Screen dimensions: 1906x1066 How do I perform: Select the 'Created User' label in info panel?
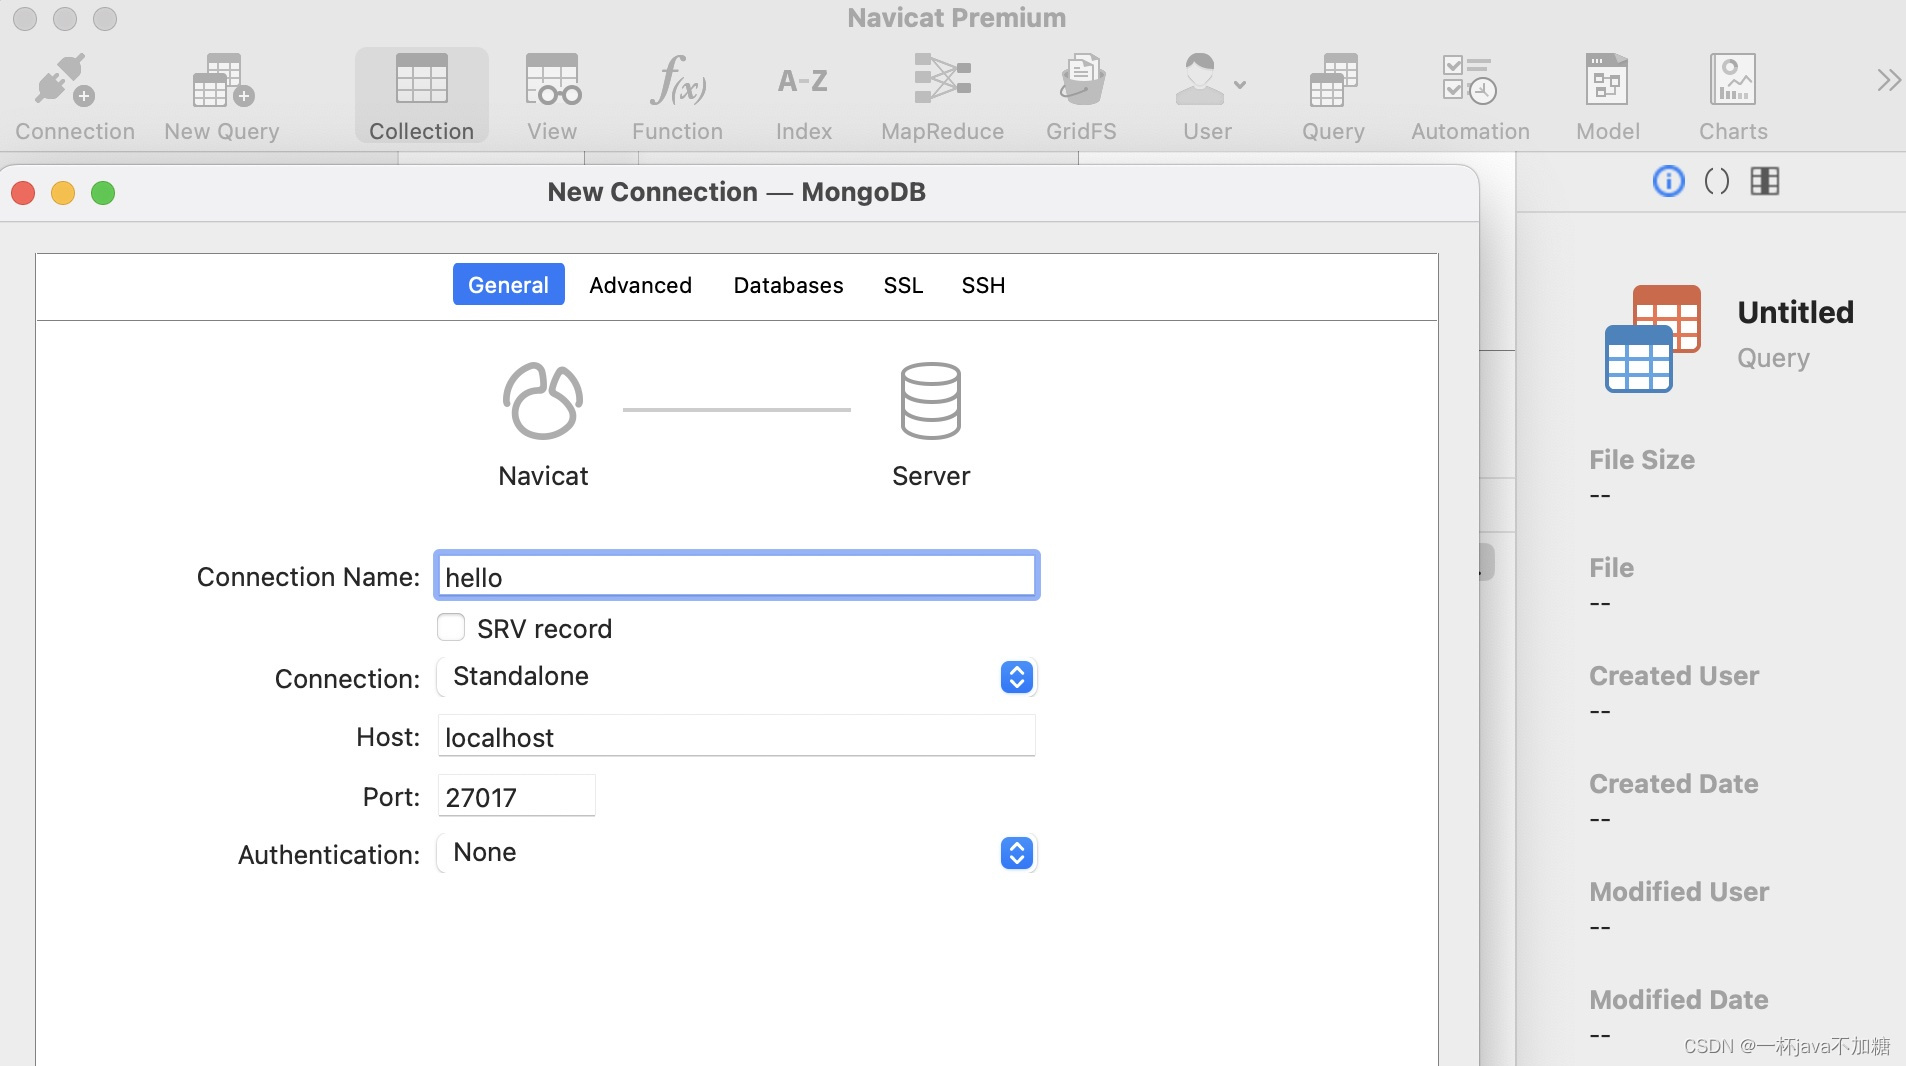click(x=1674, y=676)
